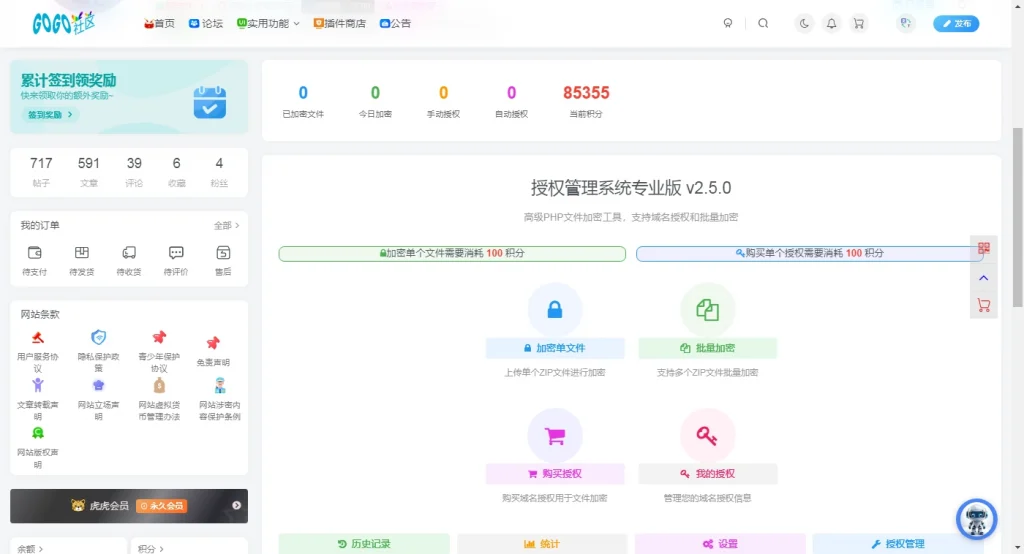Open 待发货 awaiting shipment orders
The image size is (1024, 554).
82,261
